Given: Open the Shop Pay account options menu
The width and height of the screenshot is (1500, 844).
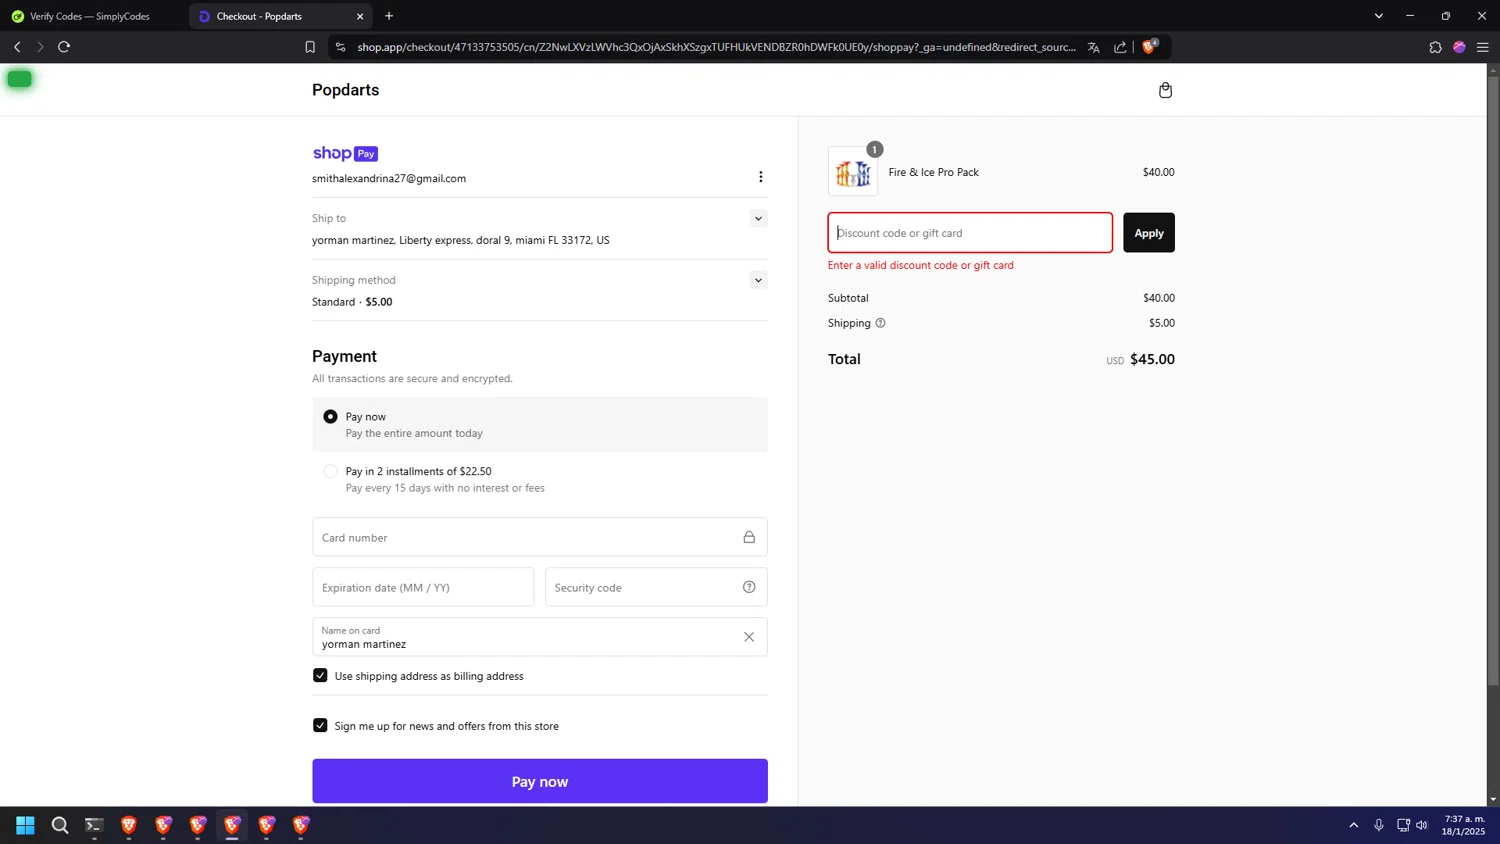Looking at the screenshot, I should coord(760,177).
